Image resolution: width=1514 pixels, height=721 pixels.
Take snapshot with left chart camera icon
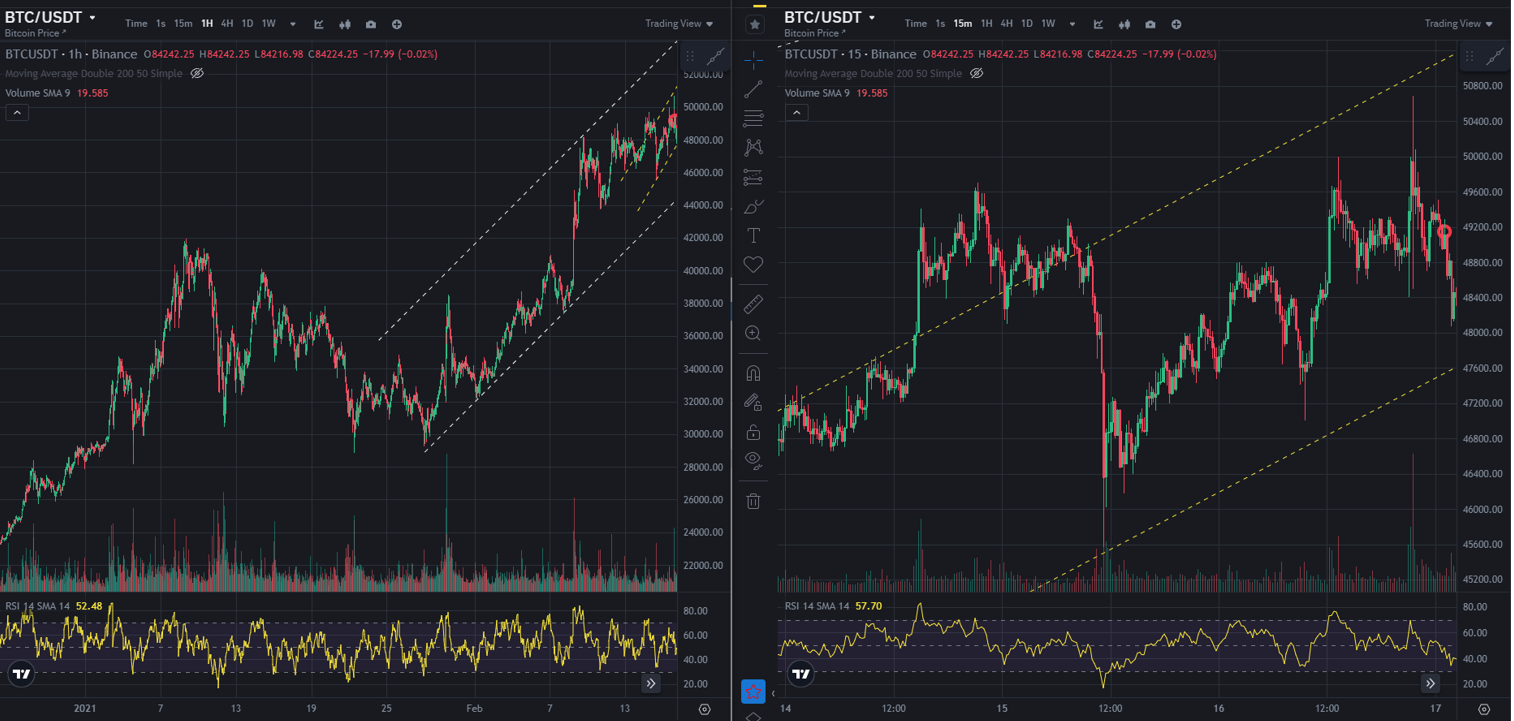371,24
